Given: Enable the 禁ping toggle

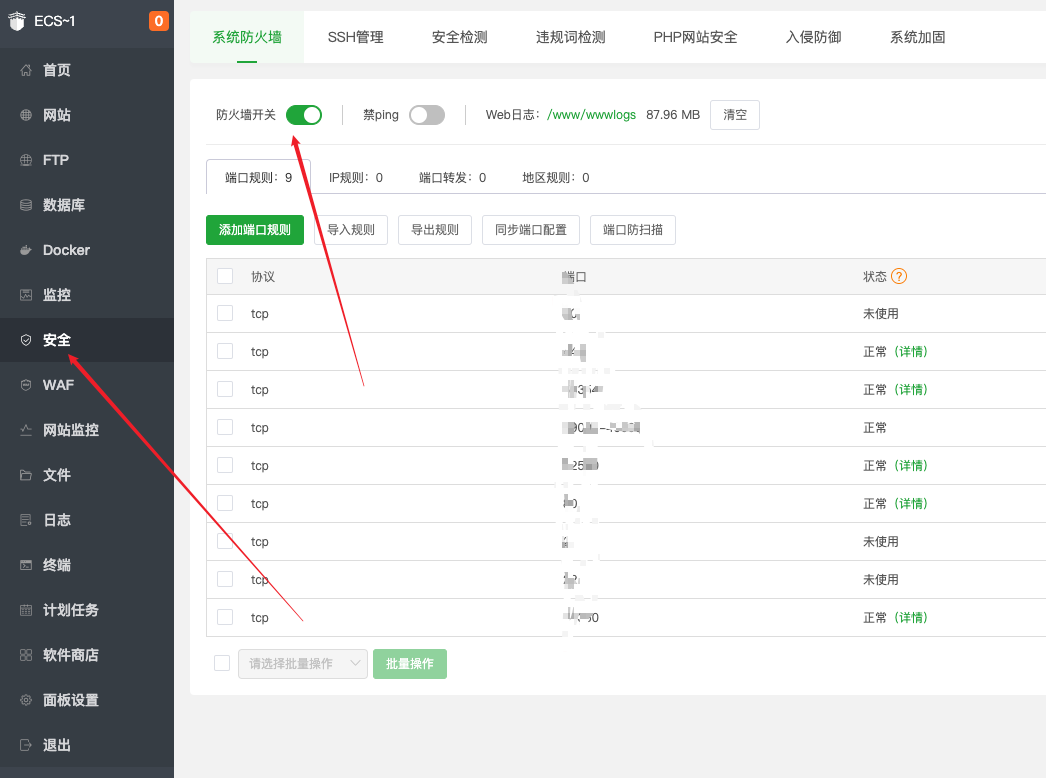Looking at the screenshot, I should tap(427, 115).
